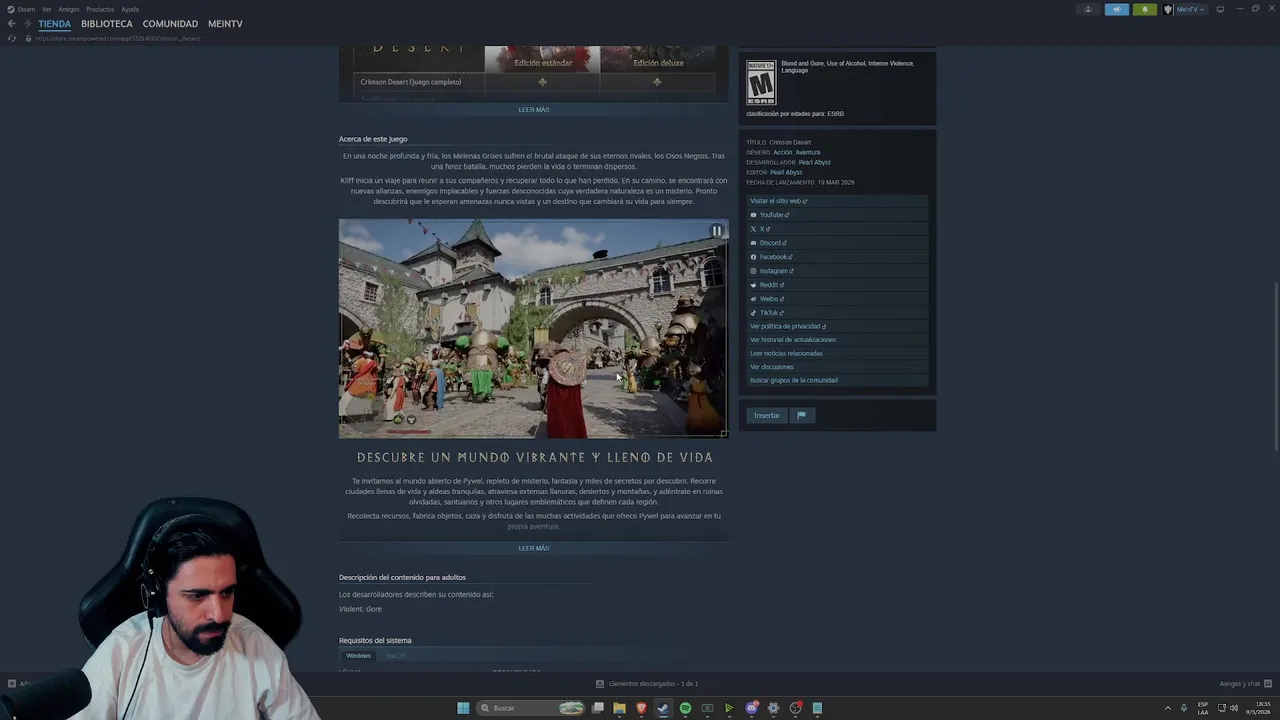Viewport: 1280px width, 720px height.
Task: Open the Ayuda menu
Action: tap(130, 9)
